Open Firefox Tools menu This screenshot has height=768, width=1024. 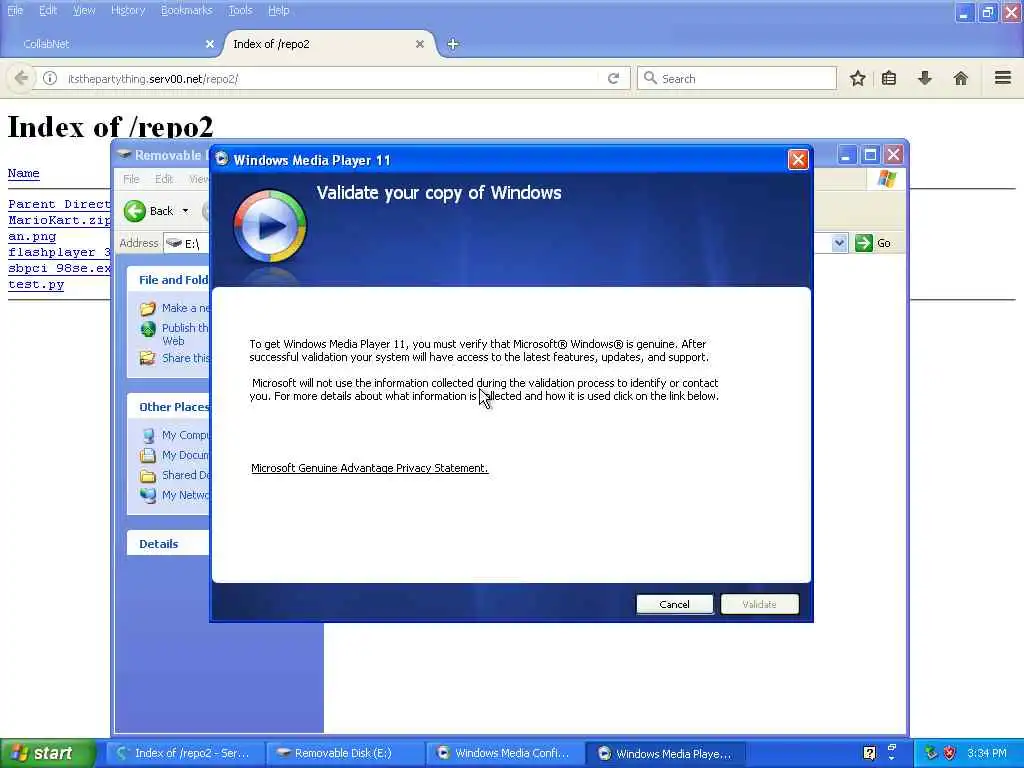pyautogui.click(x=240, y=10)
